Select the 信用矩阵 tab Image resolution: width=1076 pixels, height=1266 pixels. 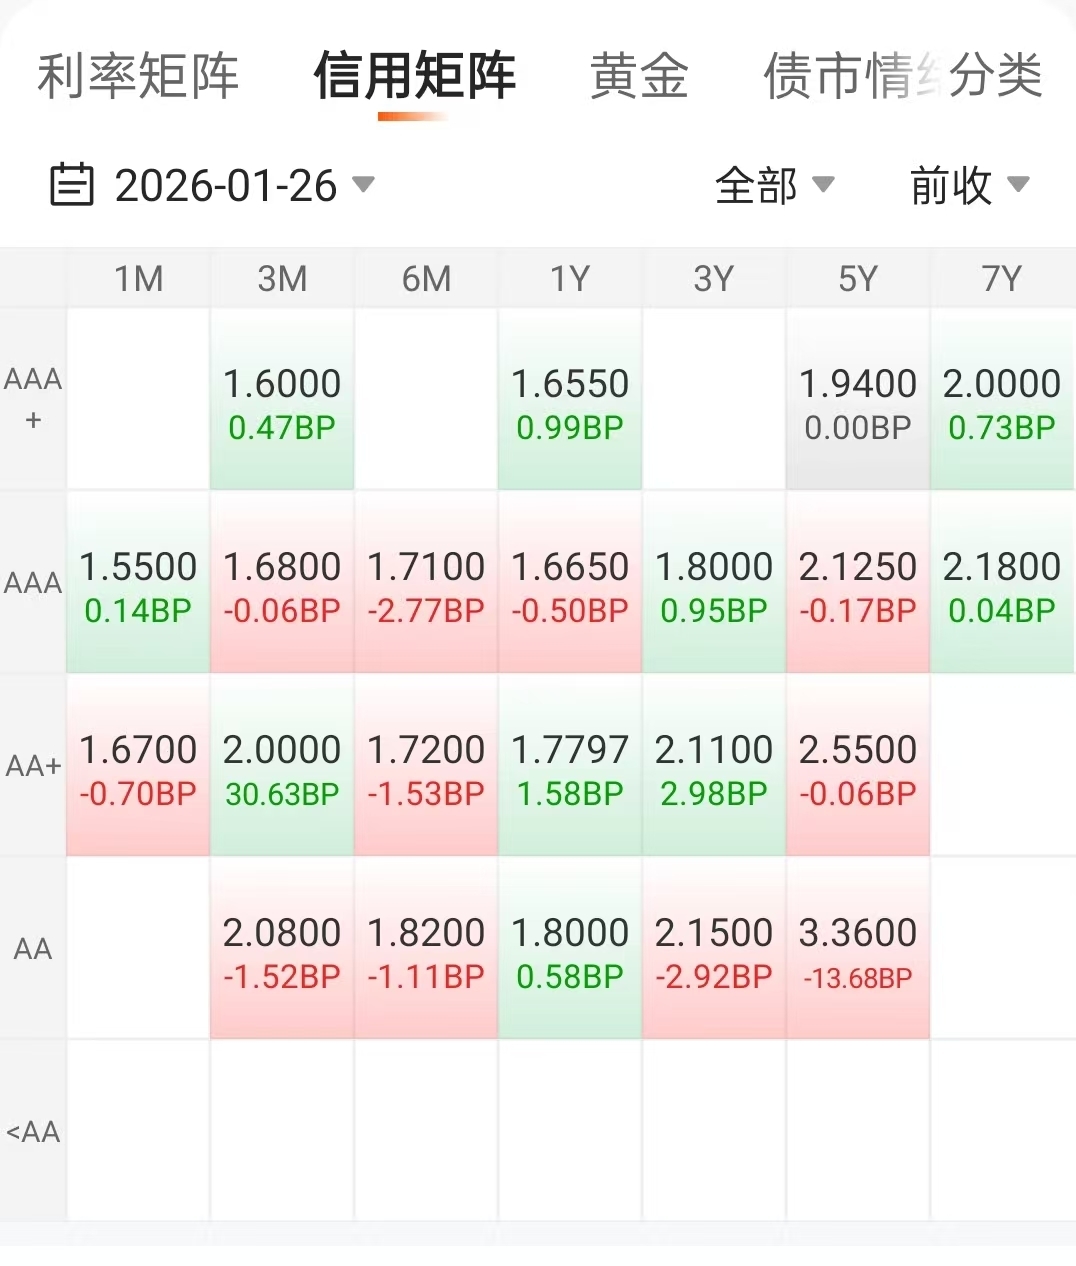(414, 76)
